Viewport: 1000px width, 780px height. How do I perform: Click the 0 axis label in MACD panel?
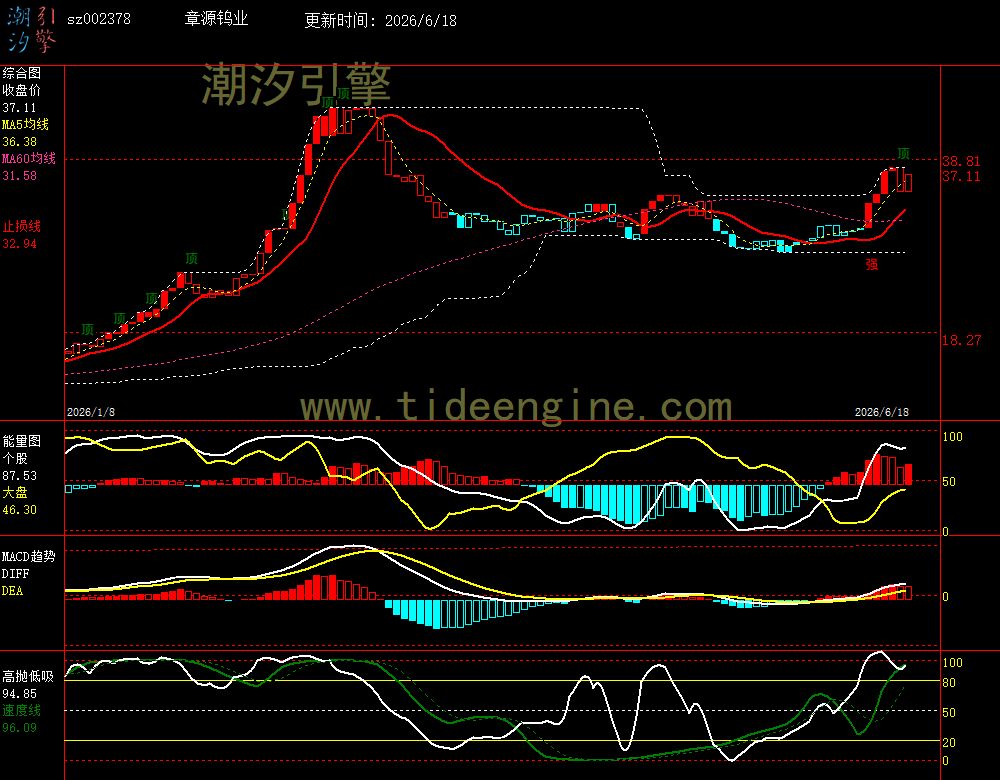click(x=945, y=596)
